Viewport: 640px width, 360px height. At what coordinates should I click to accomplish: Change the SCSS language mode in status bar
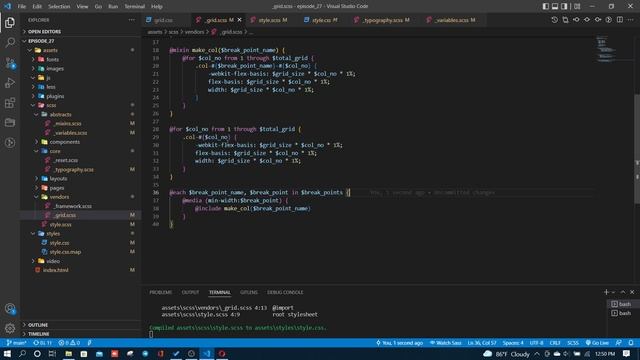coord(573,343)
